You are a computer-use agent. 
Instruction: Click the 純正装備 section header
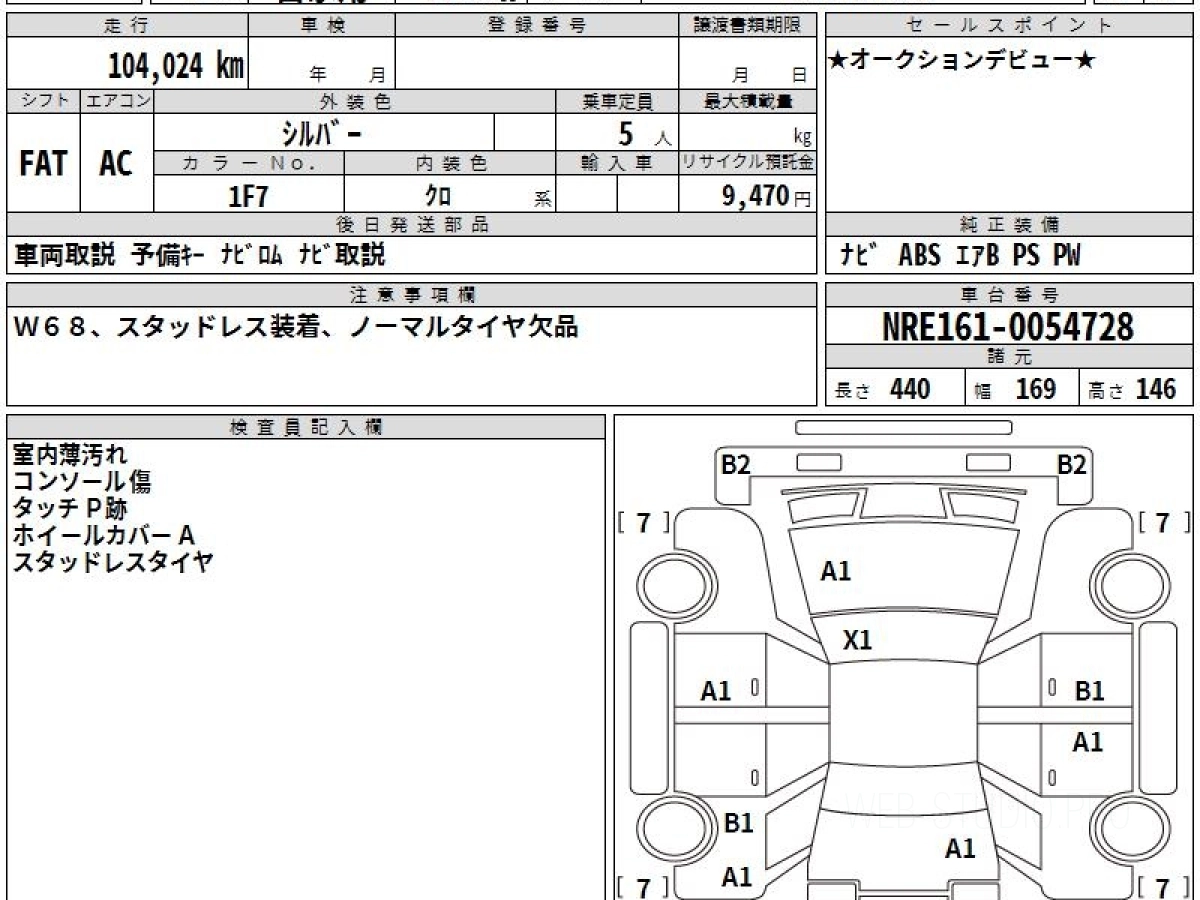[1010, 225]
